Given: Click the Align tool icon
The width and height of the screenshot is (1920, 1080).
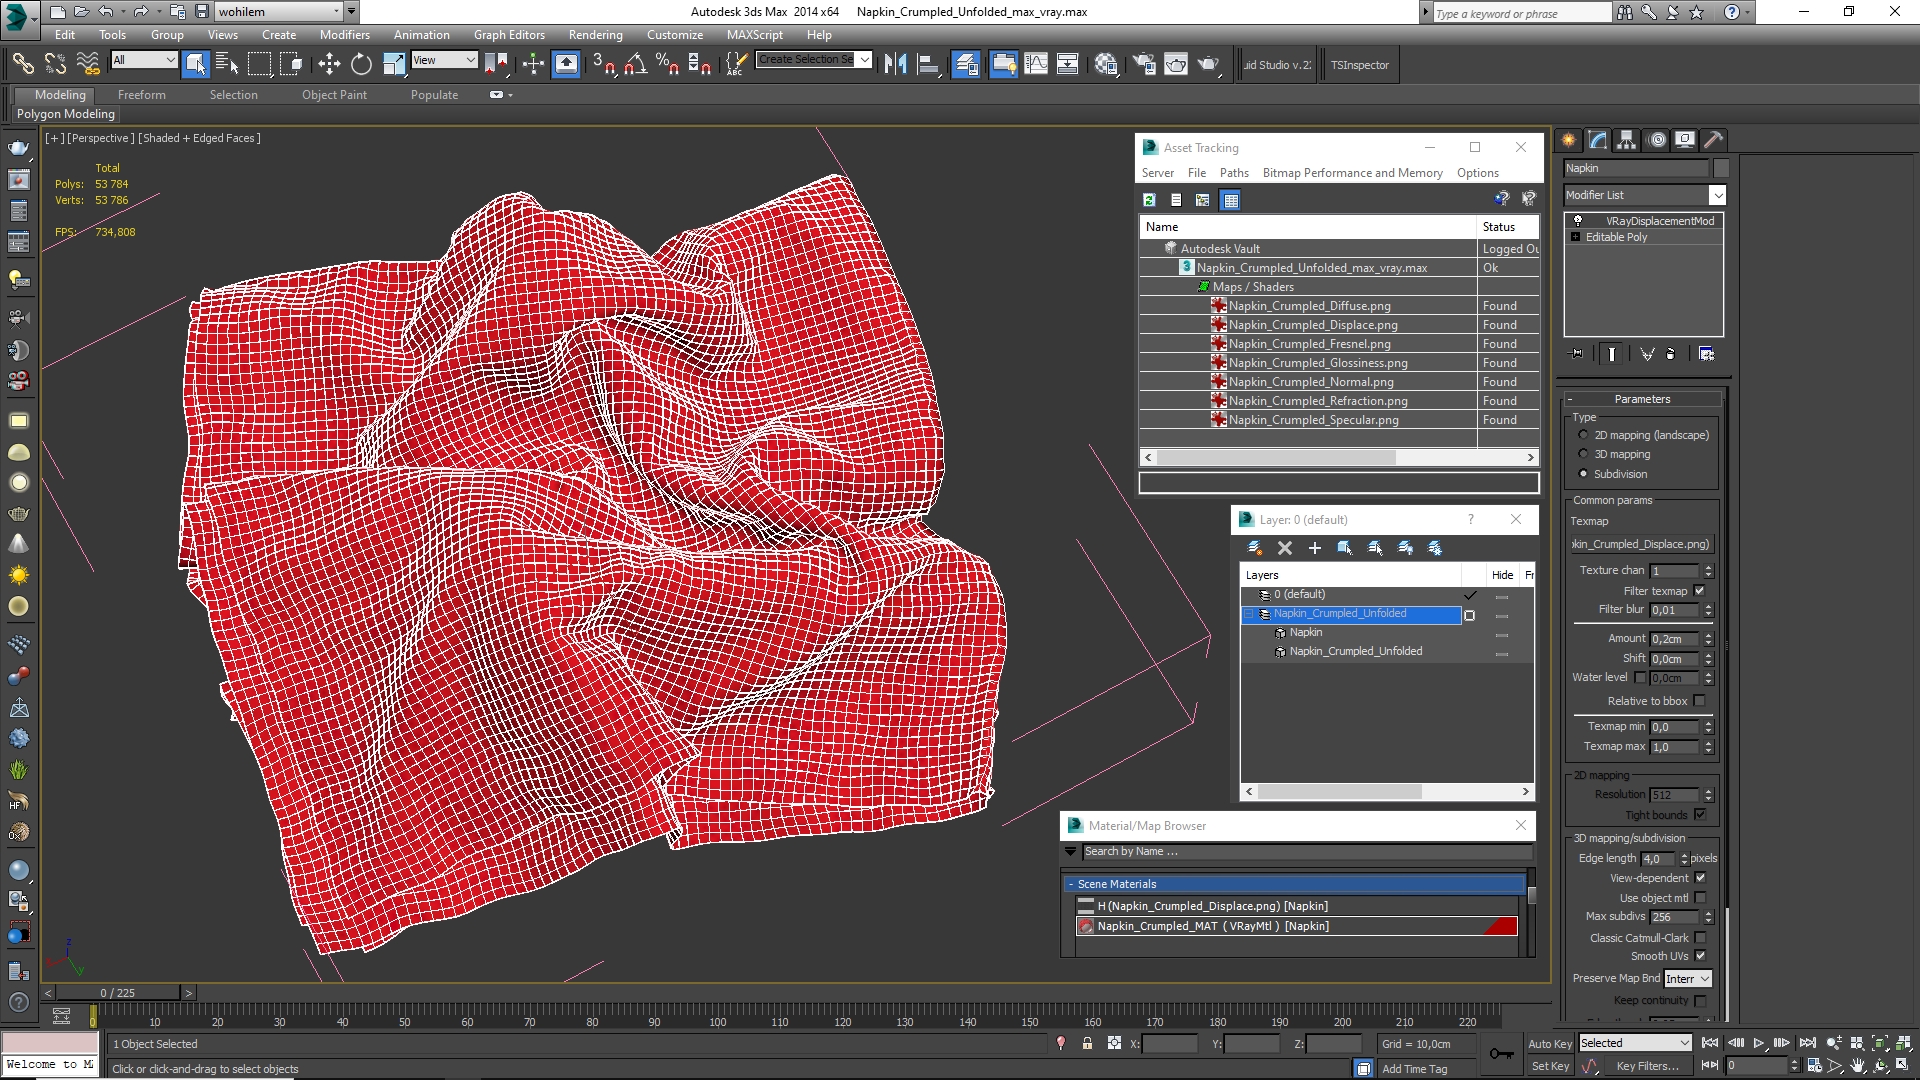Looking at the screenshot, I should 928,64.
